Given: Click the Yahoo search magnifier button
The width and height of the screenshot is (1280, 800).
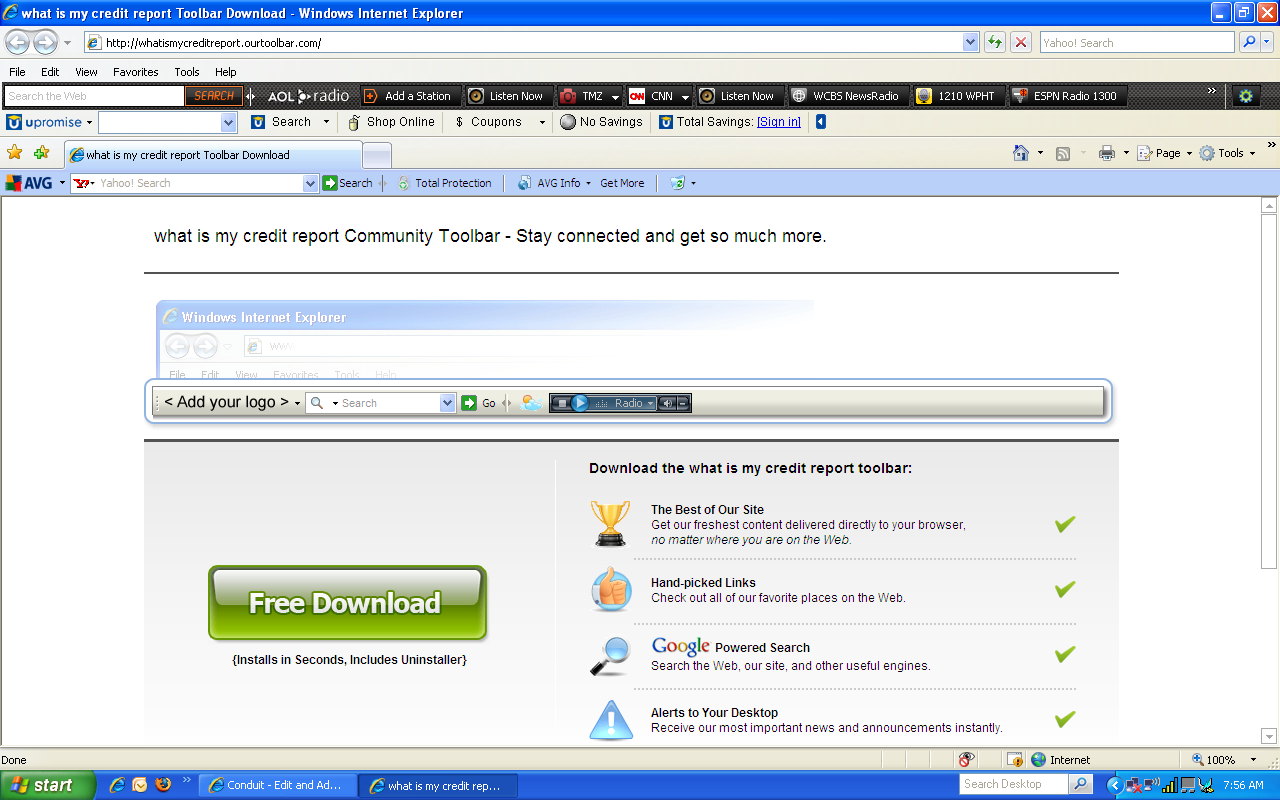Looking at the screenshot, I should tap(1248, 42).
